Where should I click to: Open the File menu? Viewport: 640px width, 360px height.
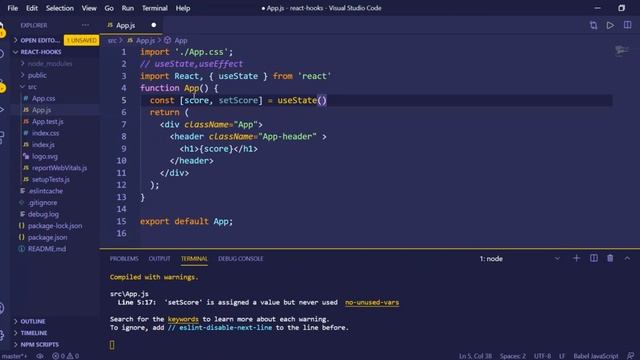click(13, 8)
